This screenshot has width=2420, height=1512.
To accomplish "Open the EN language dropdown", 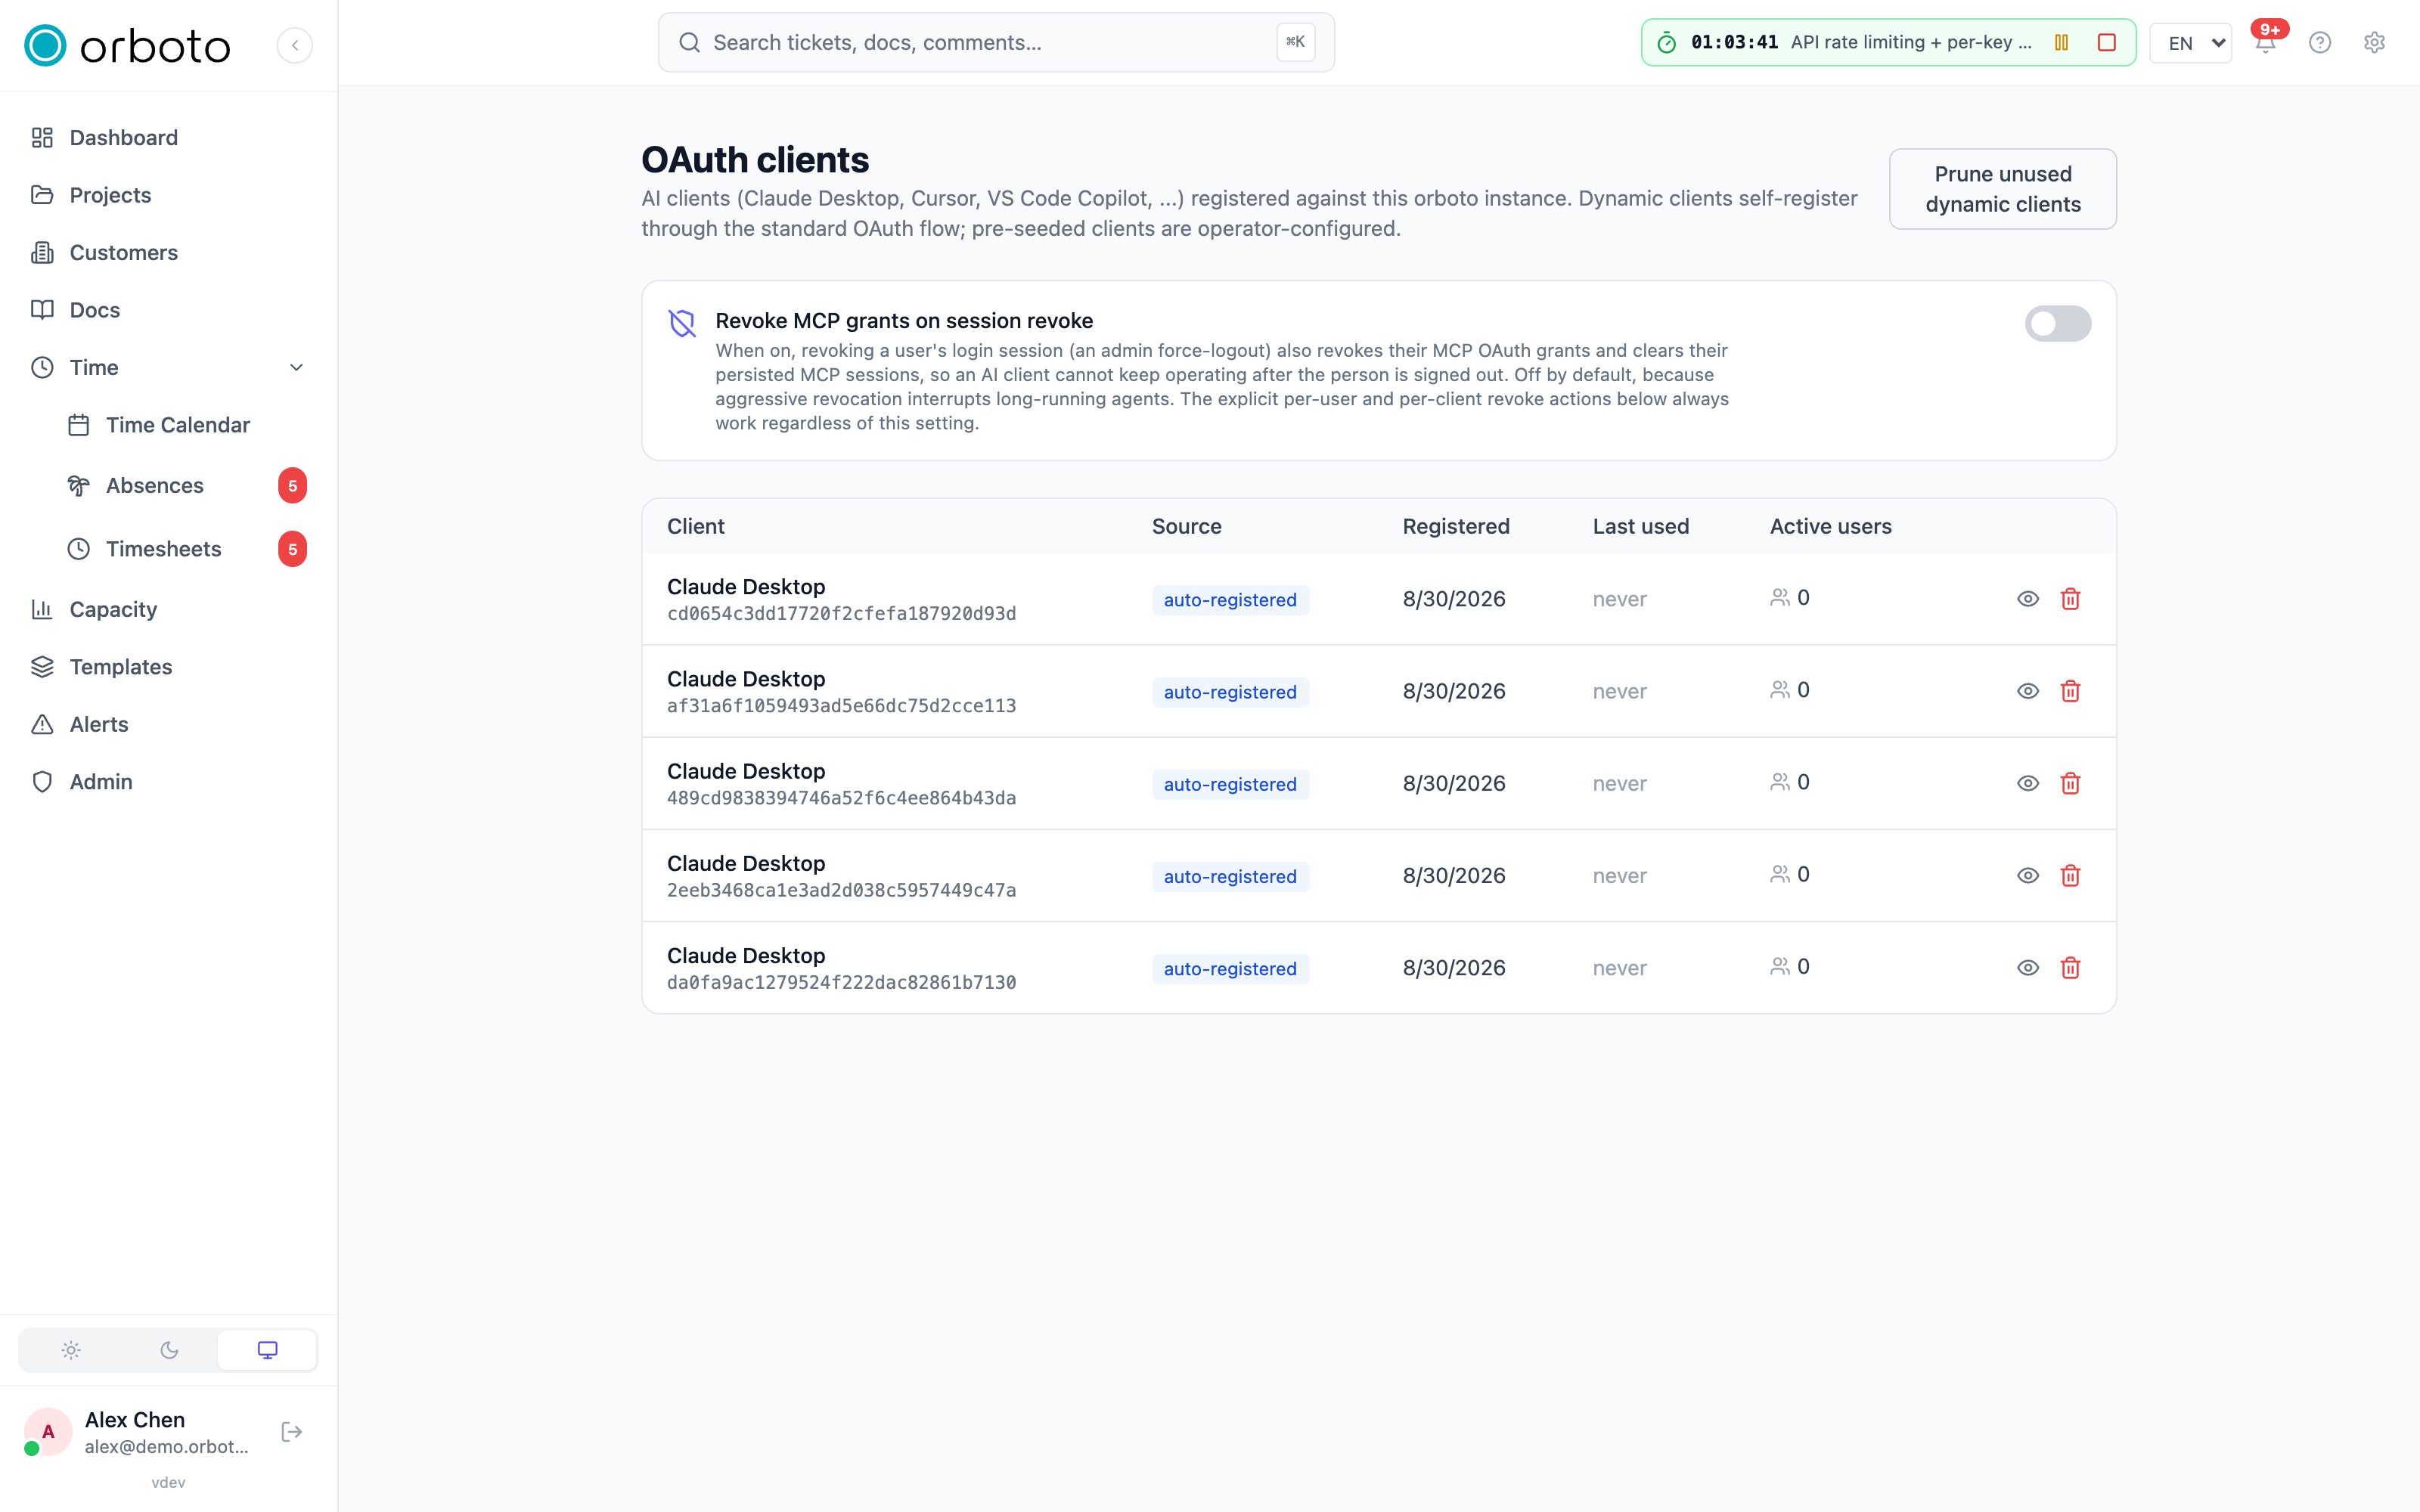I will pyautogui.click(x=2190, y=43).
